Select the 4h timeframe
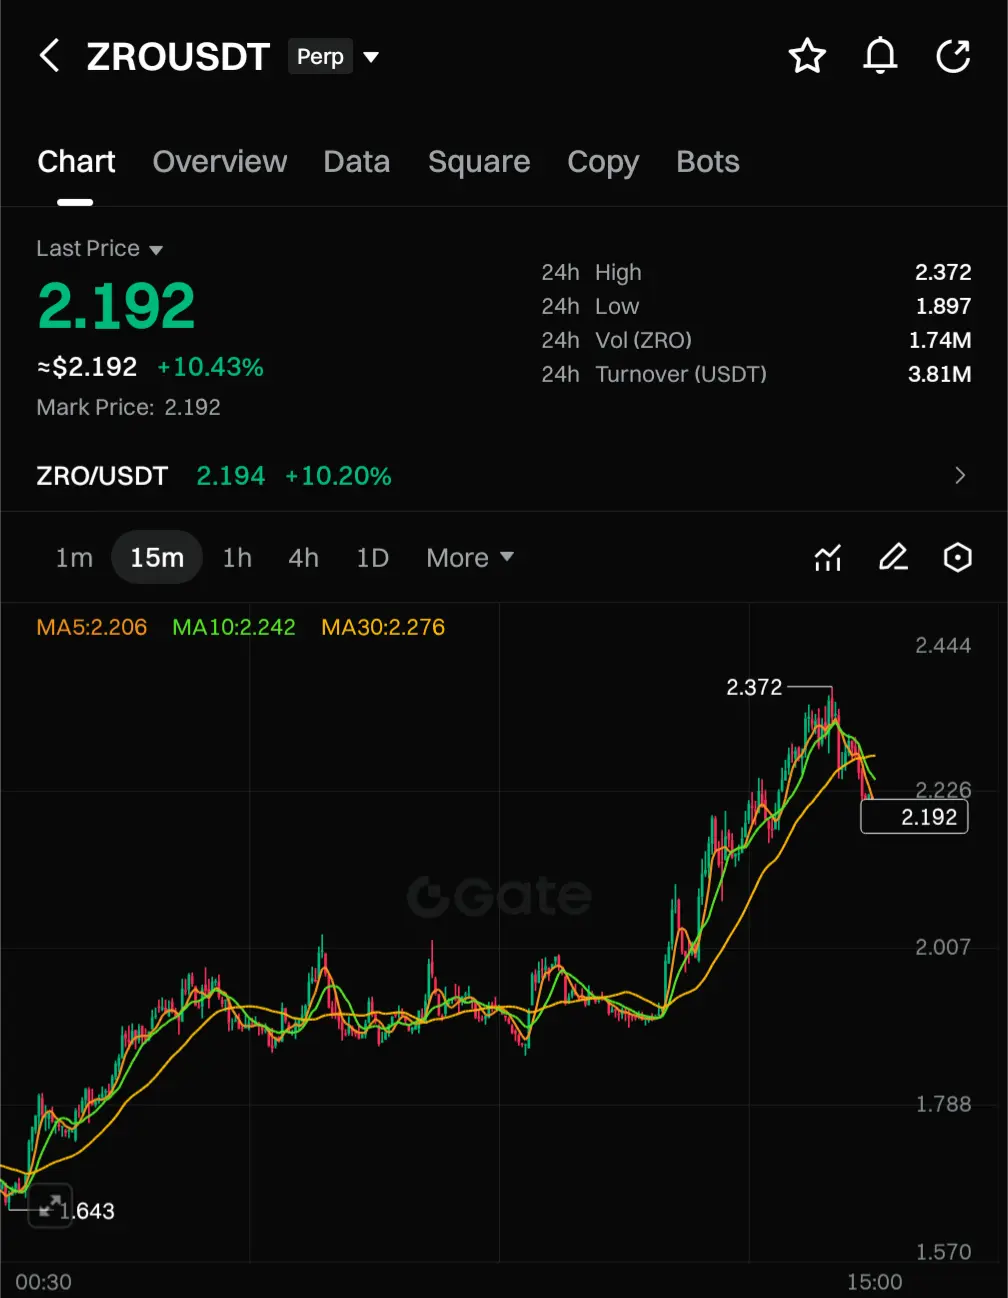Screen dimensions: 1008x1298 303,558
